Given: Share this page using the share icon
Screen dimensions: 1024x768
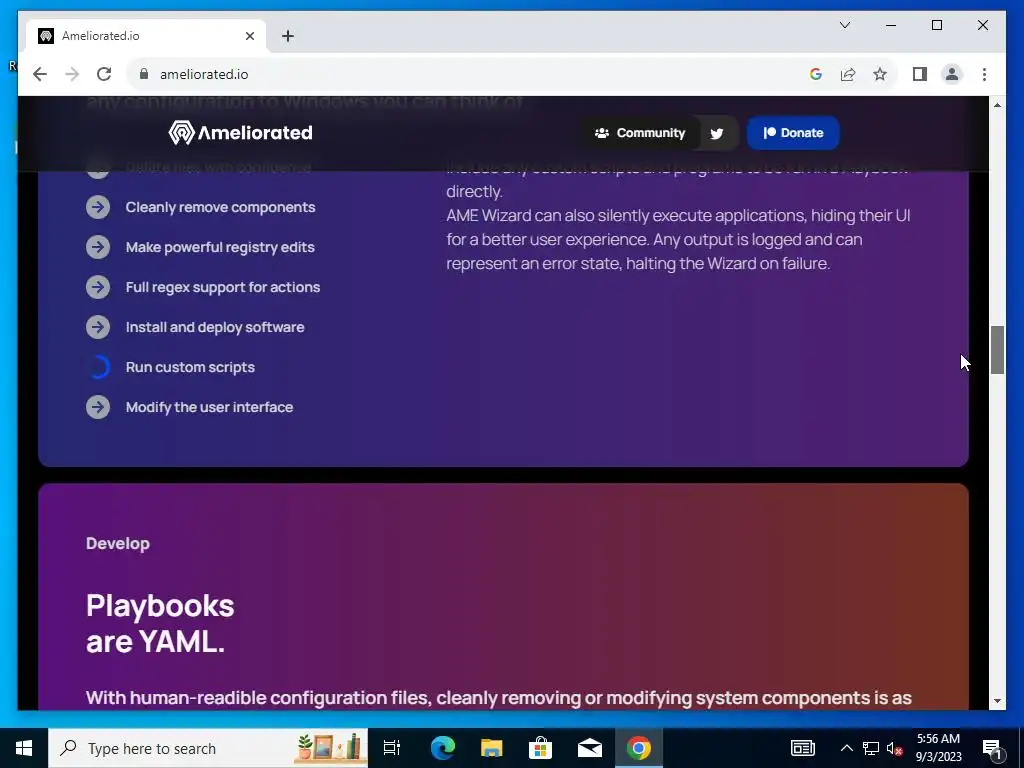Looking at the screenshot, I should click(x=848, y=74).
